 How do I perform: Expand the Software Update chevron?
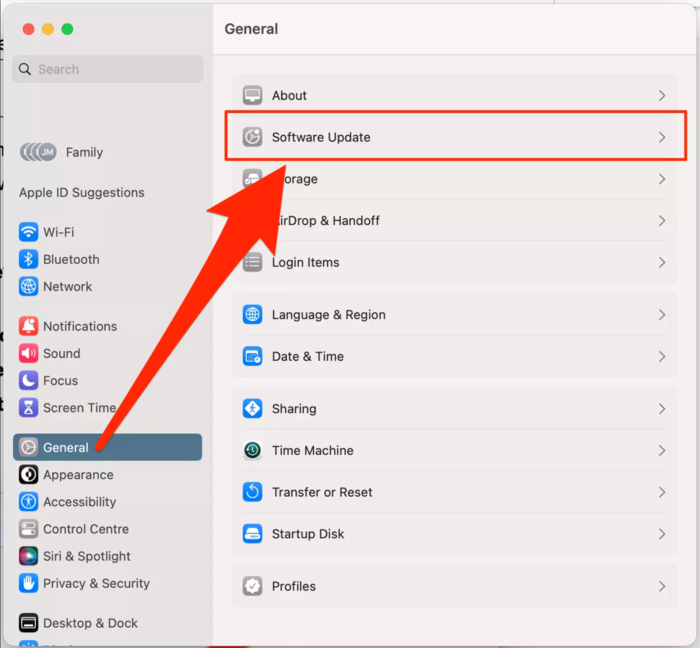point(662,137)
